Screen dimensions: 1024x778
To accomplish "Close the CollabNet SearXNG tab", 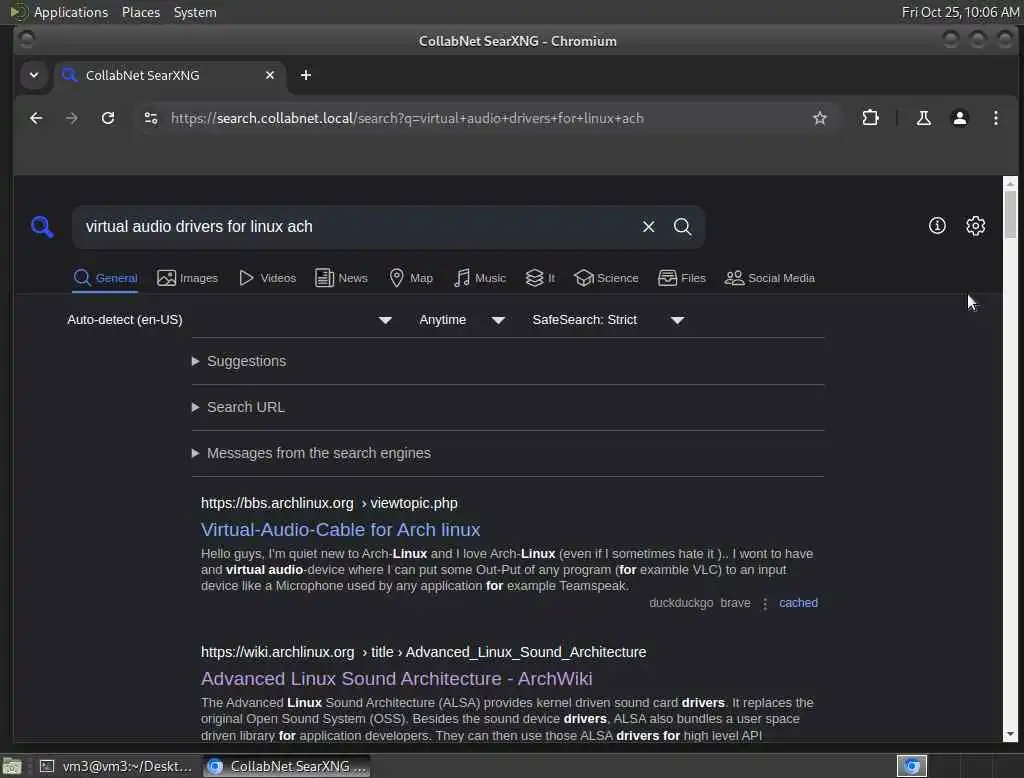I will [270, 75].
